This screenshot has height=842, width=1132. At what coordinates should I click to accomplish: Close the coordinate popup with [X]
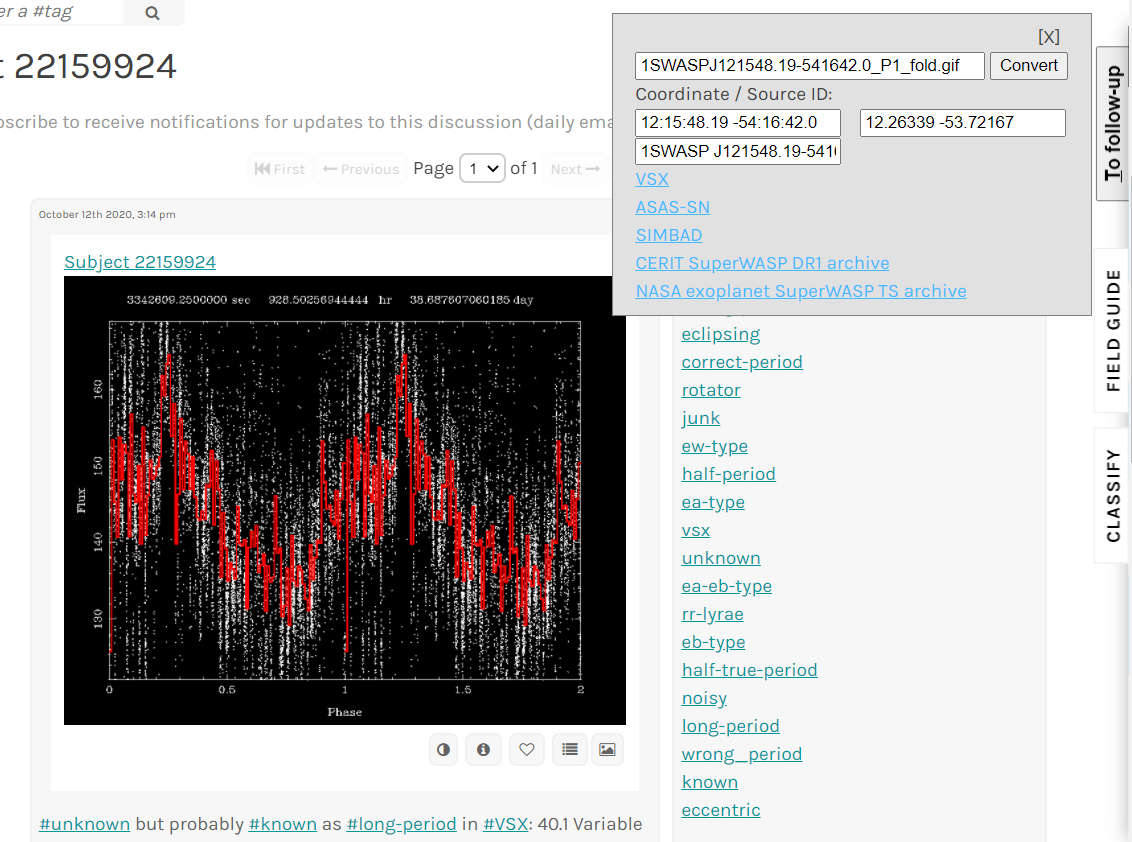coord(1049,37)
